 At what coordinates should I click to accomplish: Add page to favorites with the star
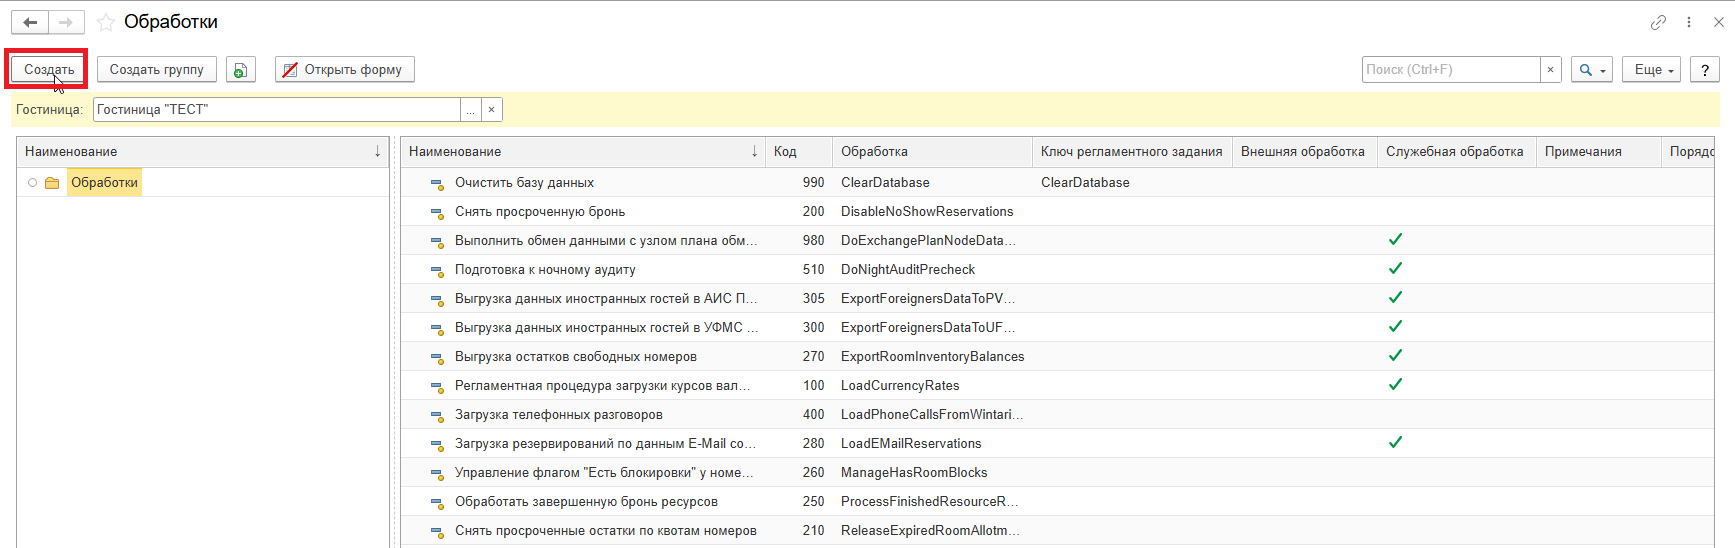(106, 22)
